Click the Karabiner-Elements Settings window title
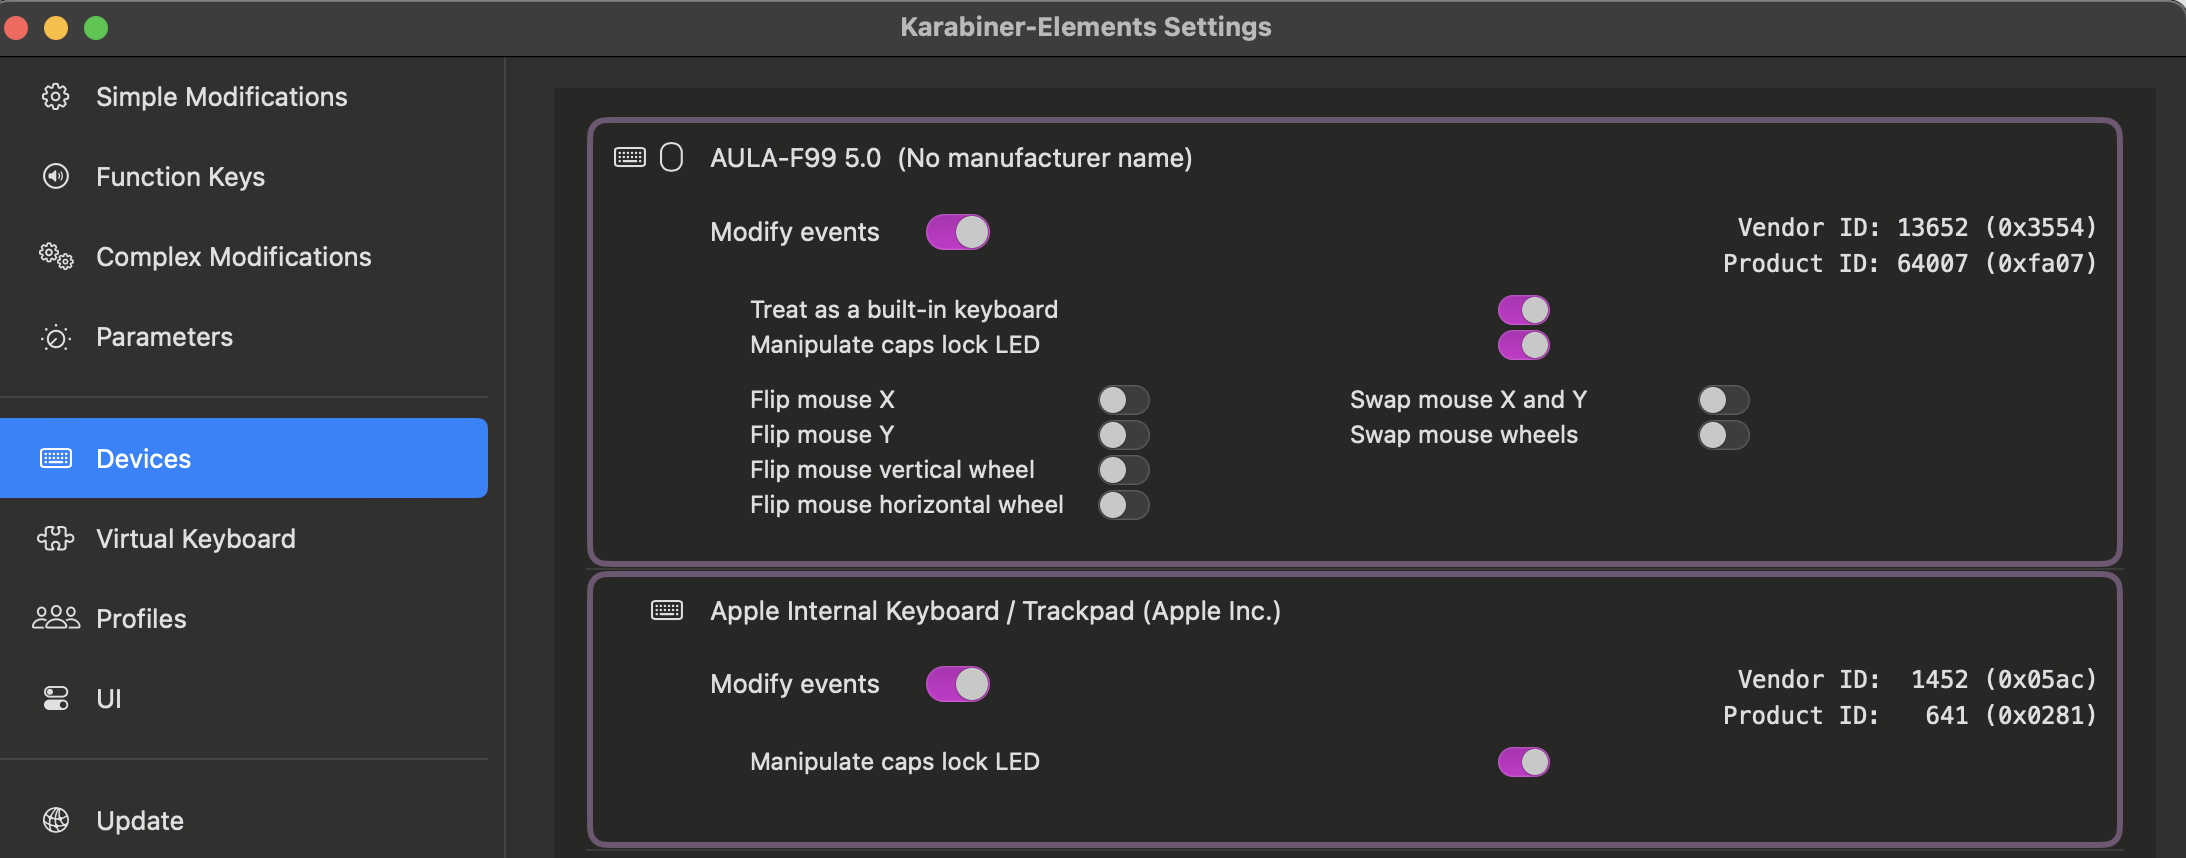Image resolution: width=2186 pixels, height=858 pixels. [x=1086, y=27]
